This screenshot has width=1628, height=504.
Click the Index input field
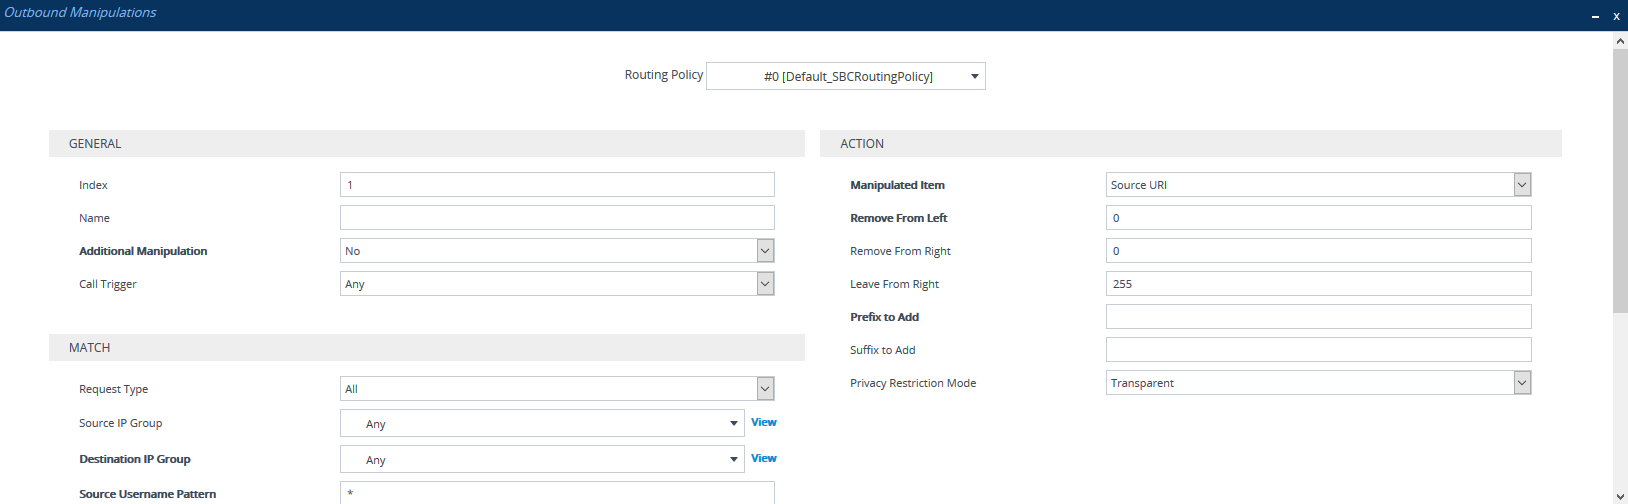(556, 185)
